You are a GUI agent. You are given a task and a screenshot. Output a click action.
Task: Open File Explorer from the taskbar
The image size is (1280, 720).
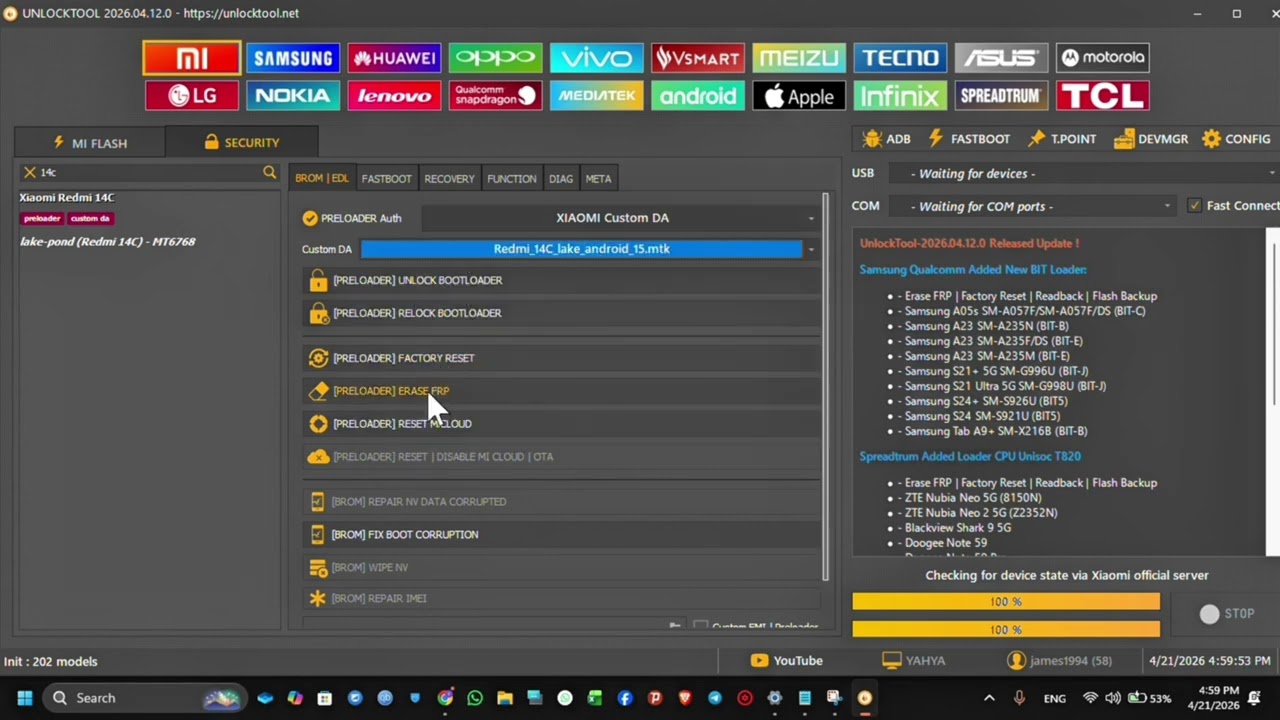point(505,698)
